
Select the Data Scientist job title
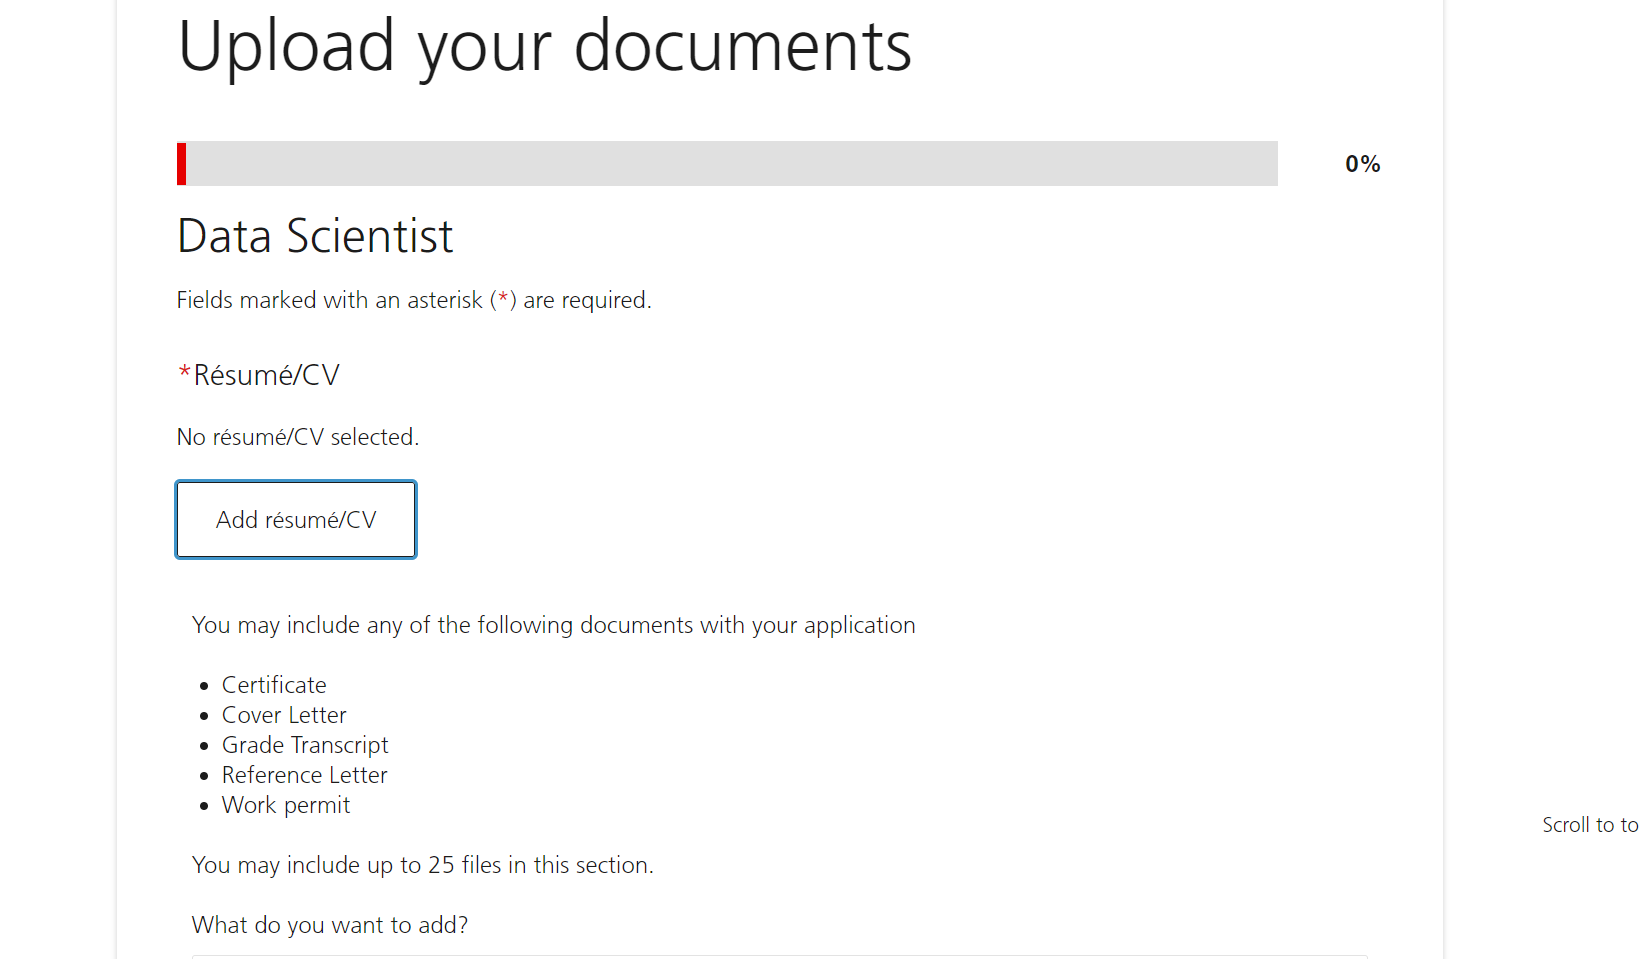pos(315,237)
